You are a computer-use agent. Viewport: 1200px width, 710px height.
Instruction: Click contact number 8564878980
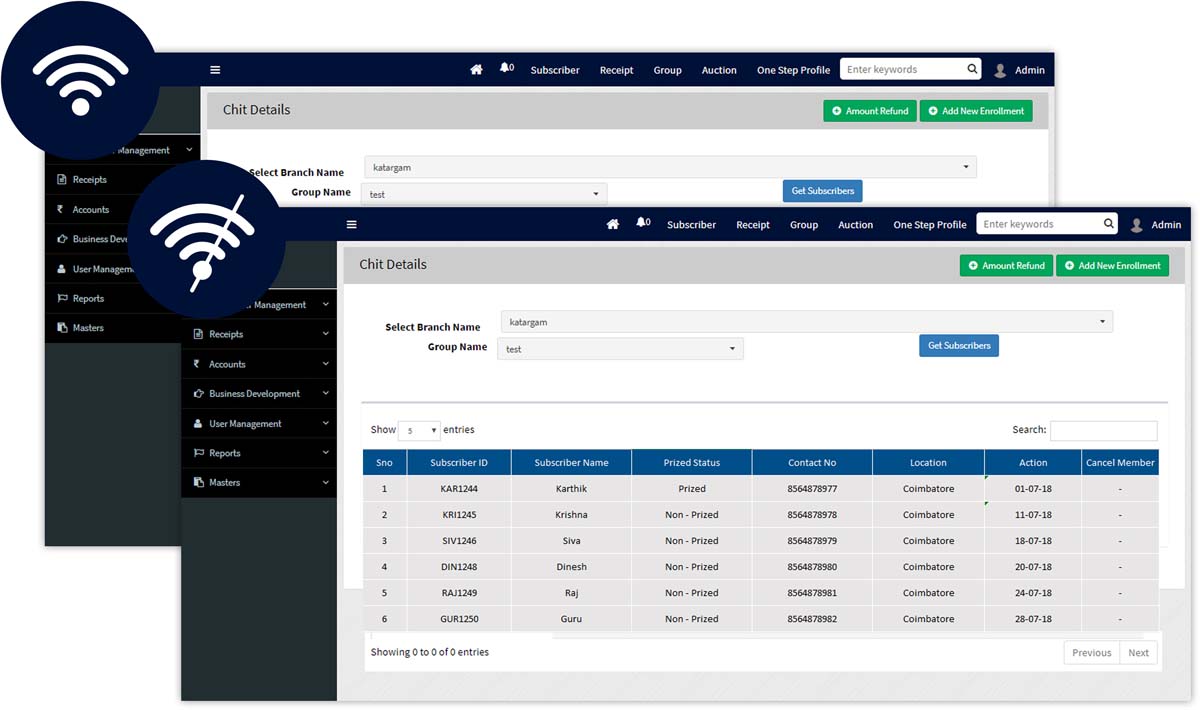click(812, 567)
